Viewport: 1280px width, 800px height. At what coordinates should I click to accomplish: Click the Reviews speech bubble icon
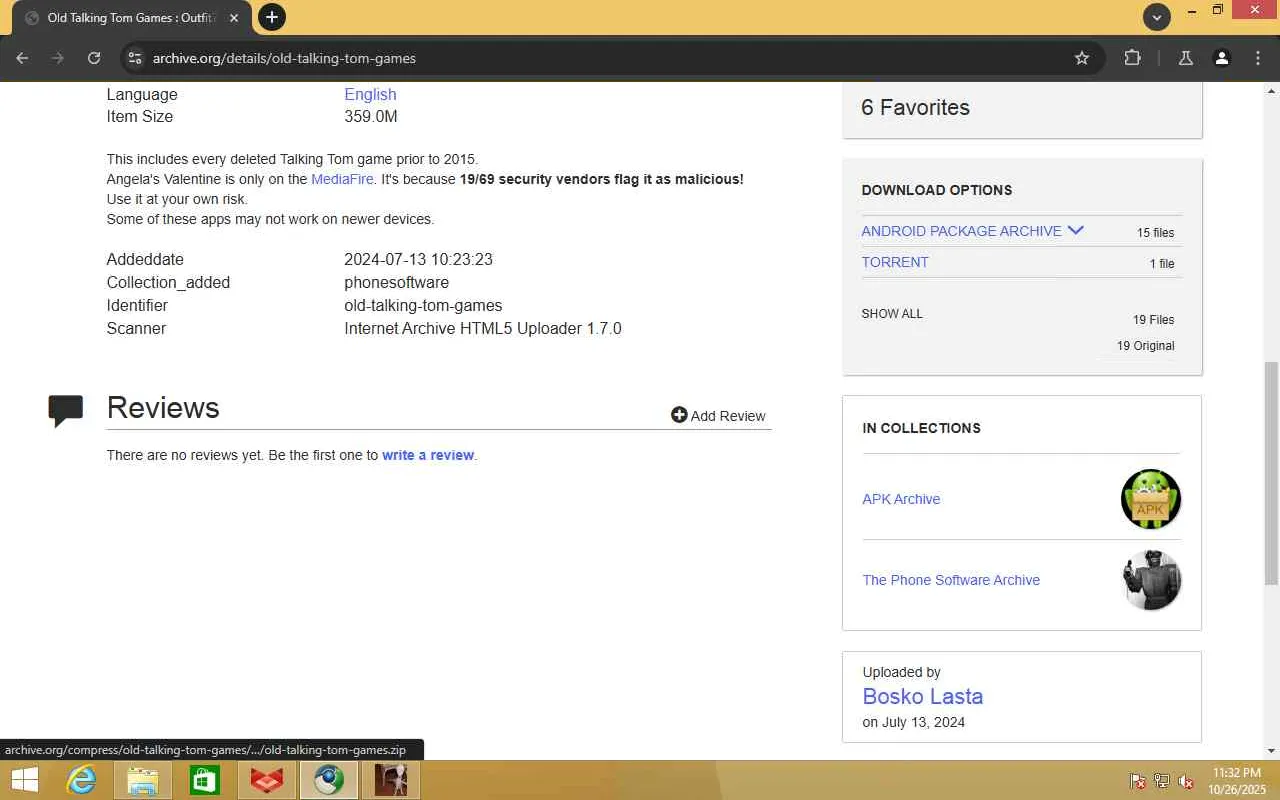point(66,410)
